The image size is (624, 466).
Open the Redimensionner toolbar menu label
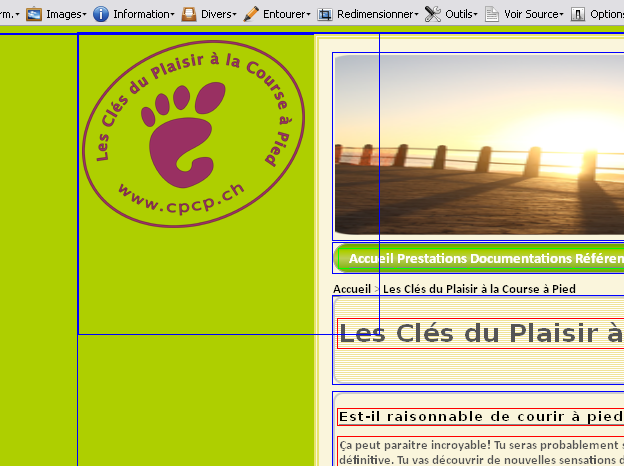pos(375,14)
